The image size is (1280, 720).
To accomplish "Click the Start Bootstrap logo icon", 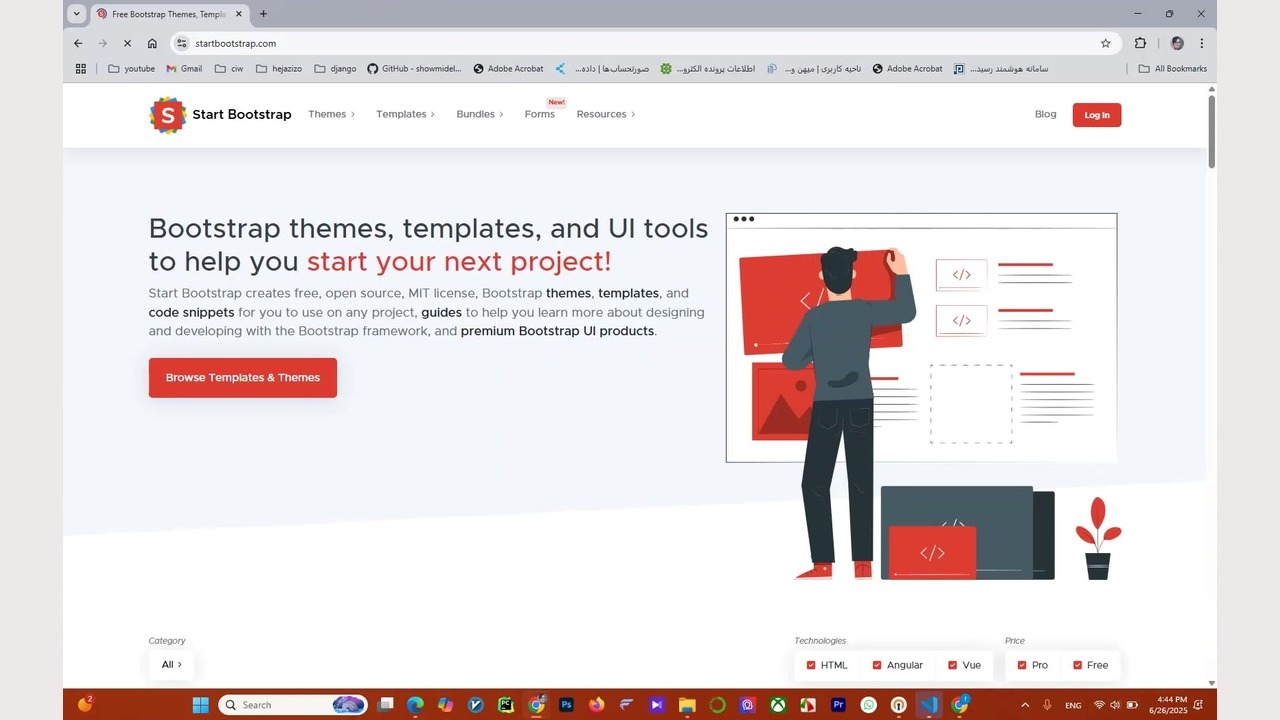I will pos(168,115).
